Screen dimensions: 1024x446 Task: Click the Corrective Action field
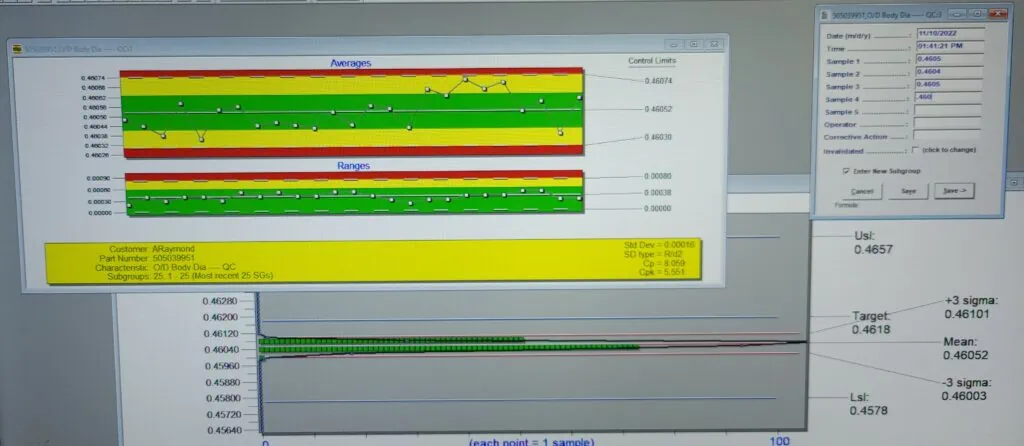[949, 135]
